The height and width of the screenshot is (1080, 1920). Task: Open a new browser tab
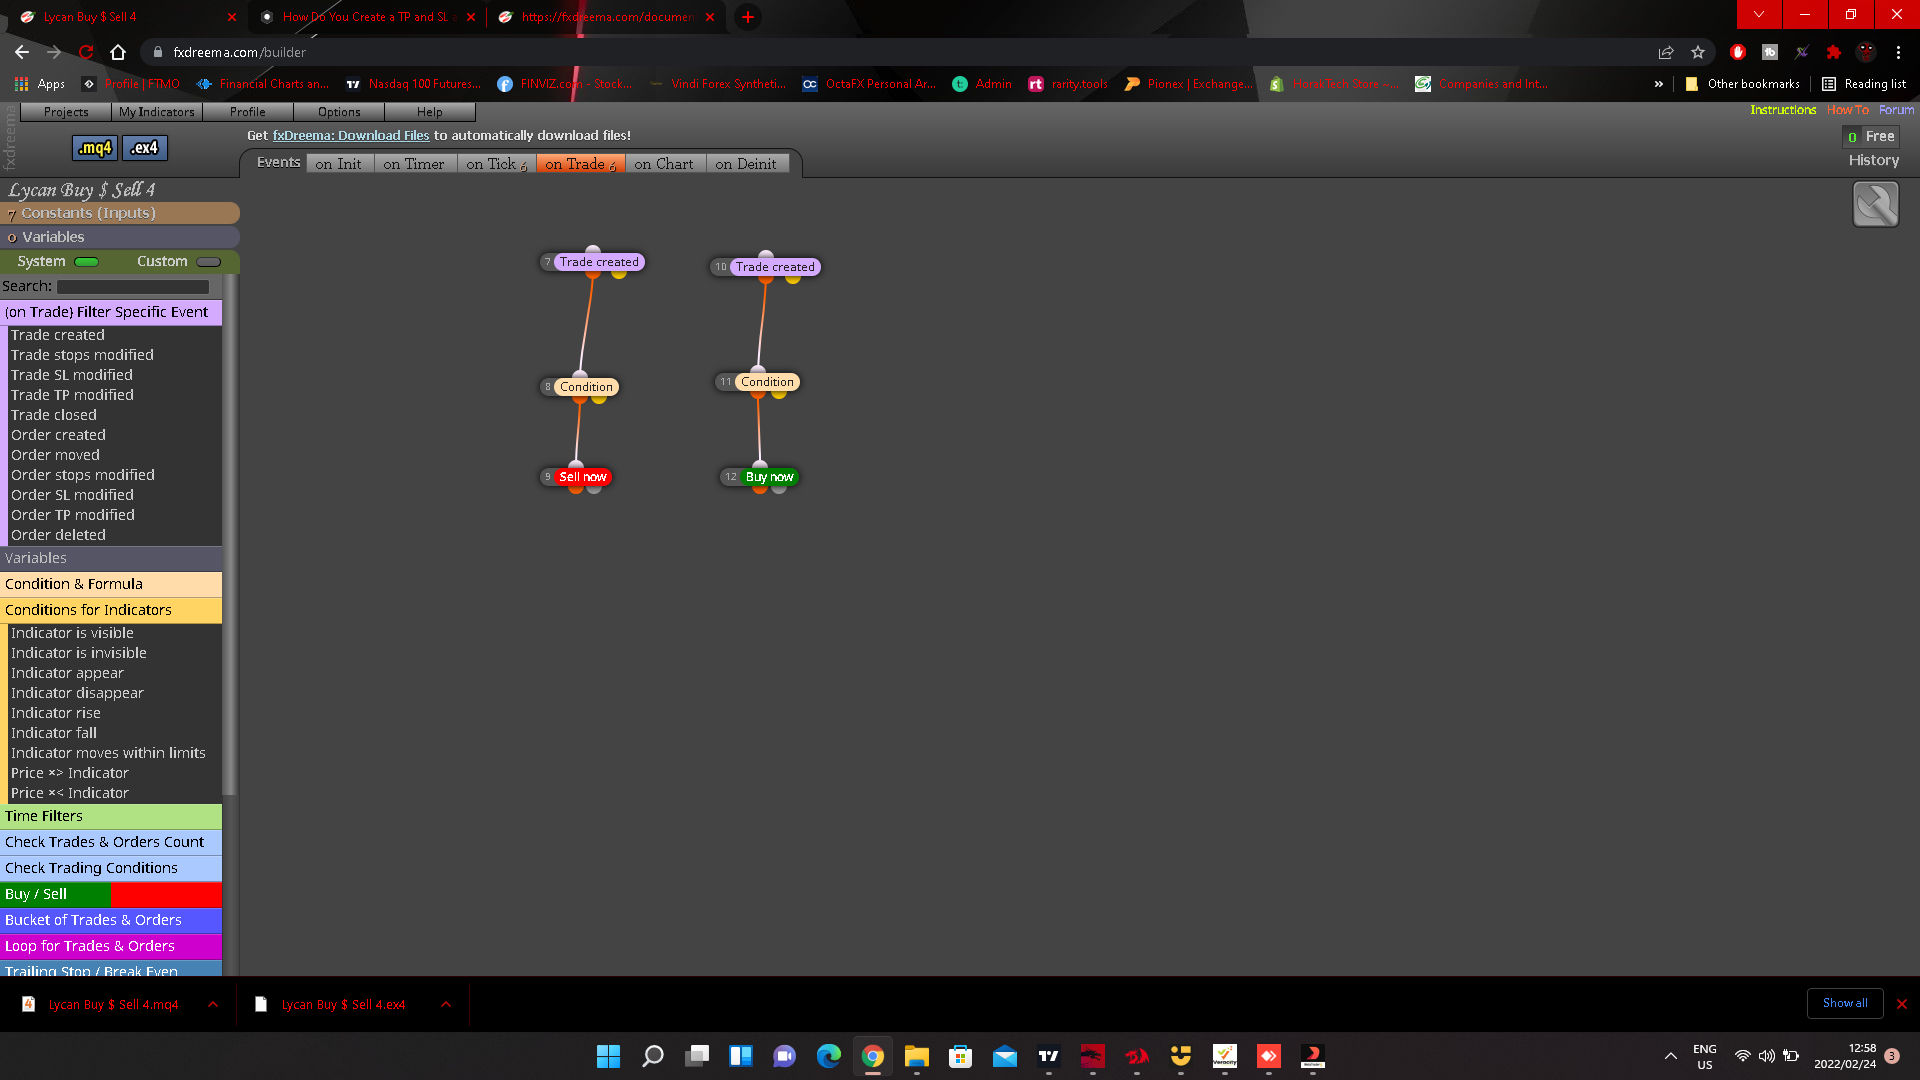[x=747, y=17]
